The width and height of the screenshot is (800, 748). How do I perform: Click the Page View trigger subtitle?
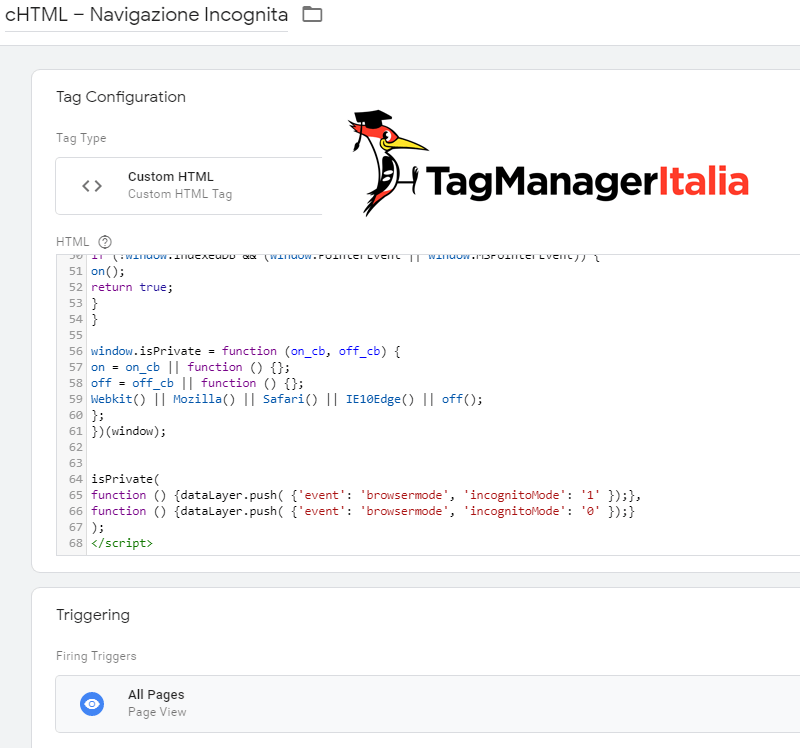tap(157, 712)
